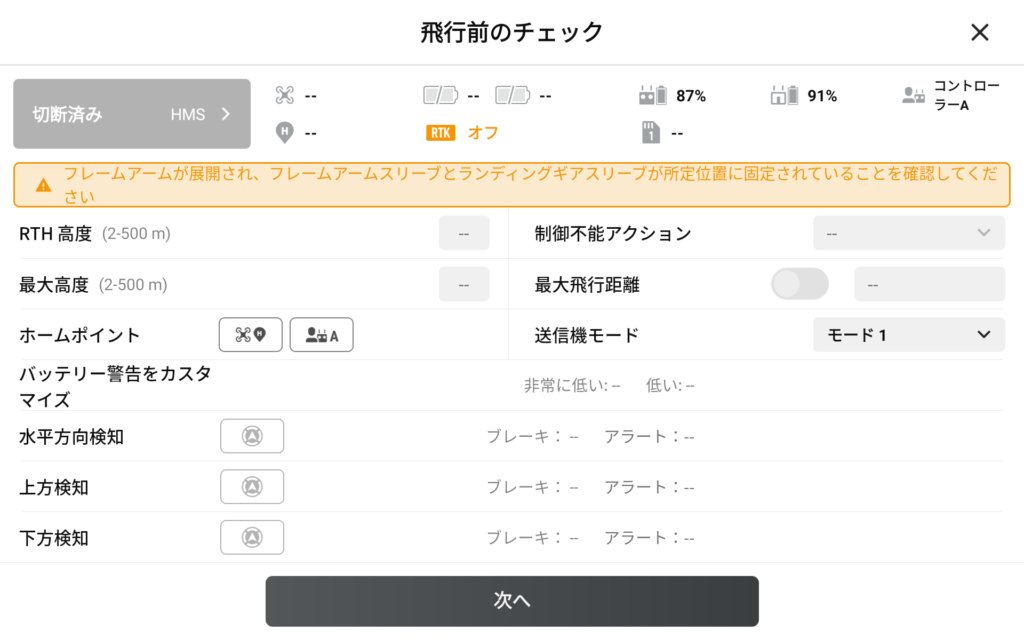Image resolution: width=1024 pixels, height=640 pixels.
Task: Click the aircraft flight battery icon
Action: pyautogui.click(x=441, y=96)
